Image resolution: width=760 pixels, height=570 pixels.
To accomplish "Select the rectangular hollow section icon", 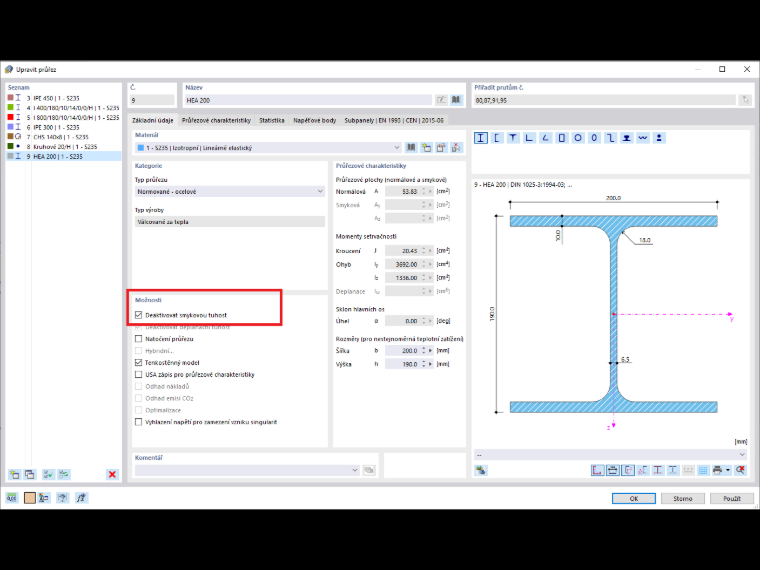I will tap(562, 138).
